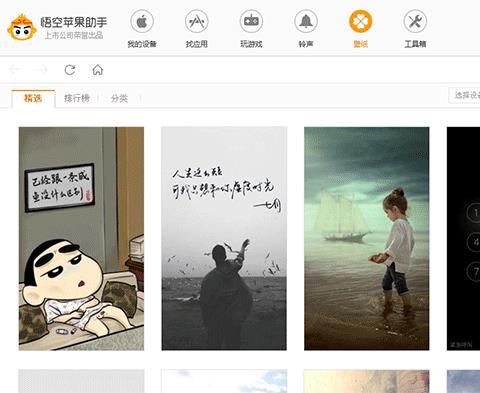Image resolution: width=480 pixels, height=393 pixels.
Task: Open the dark keypad wallpaper at right edge
Action: (463, 239)
